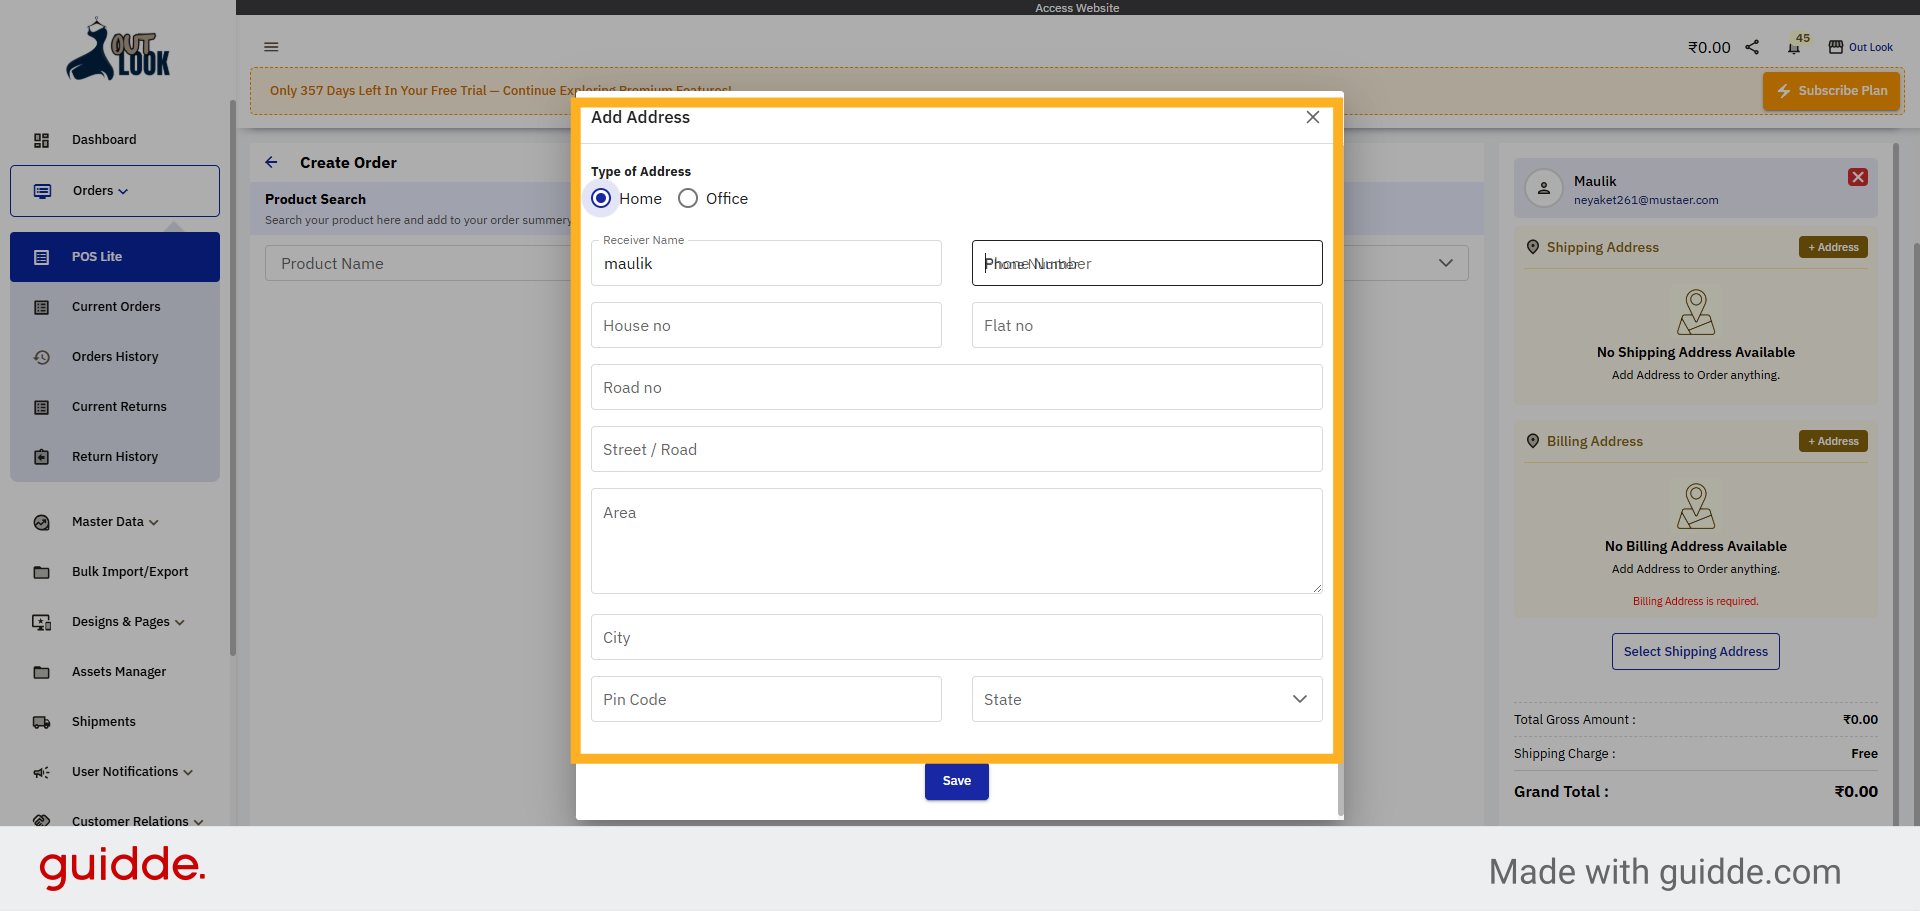This screenshot has height=911, width=1920.
Task: Open the State dropdown
Action: [x=1146, y=699]
